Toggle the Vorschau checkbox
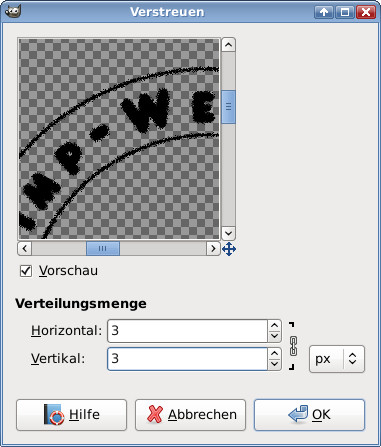Screen dimensions: 381x447 pos(26,271)
